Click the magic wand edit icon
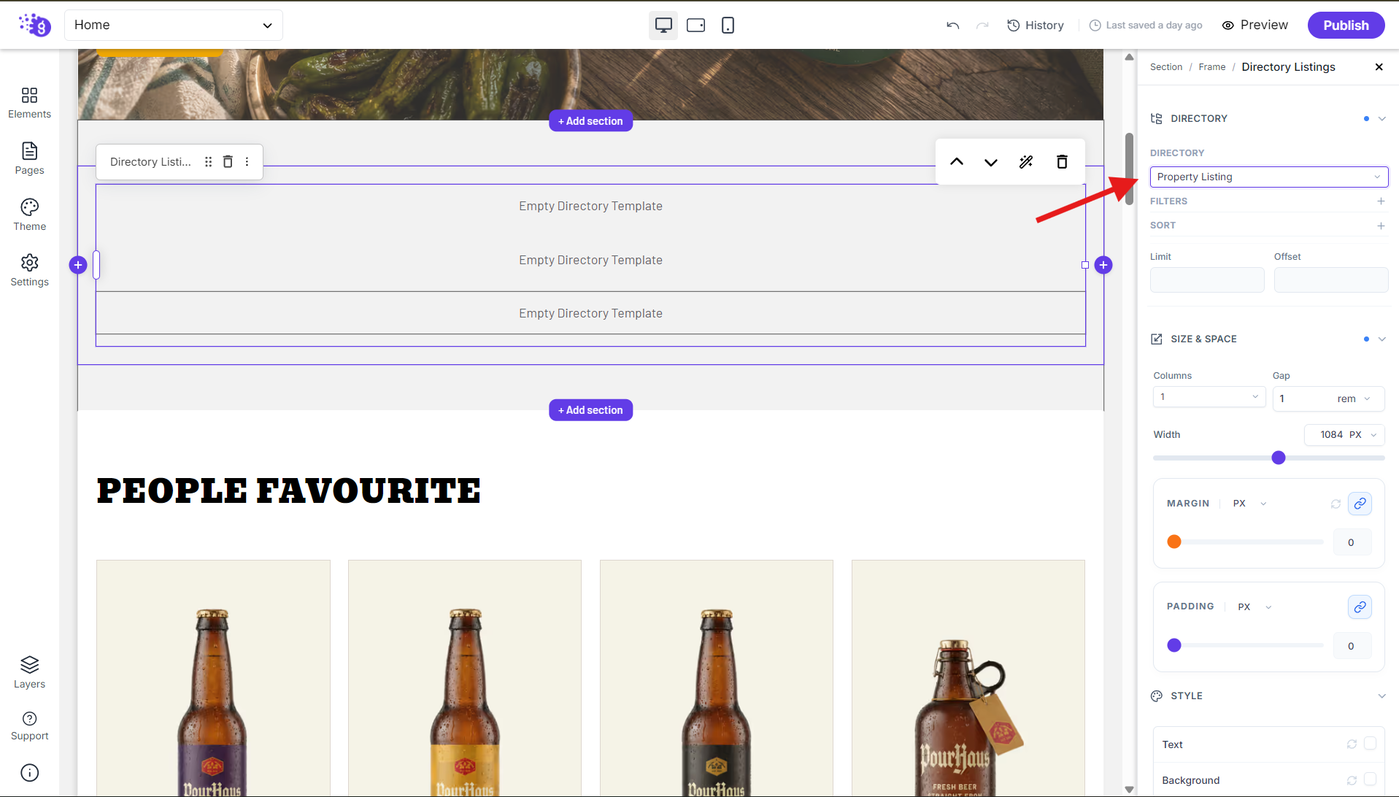The width and height of the screenshot is (1399, 797). click(x=1026, y=162)
